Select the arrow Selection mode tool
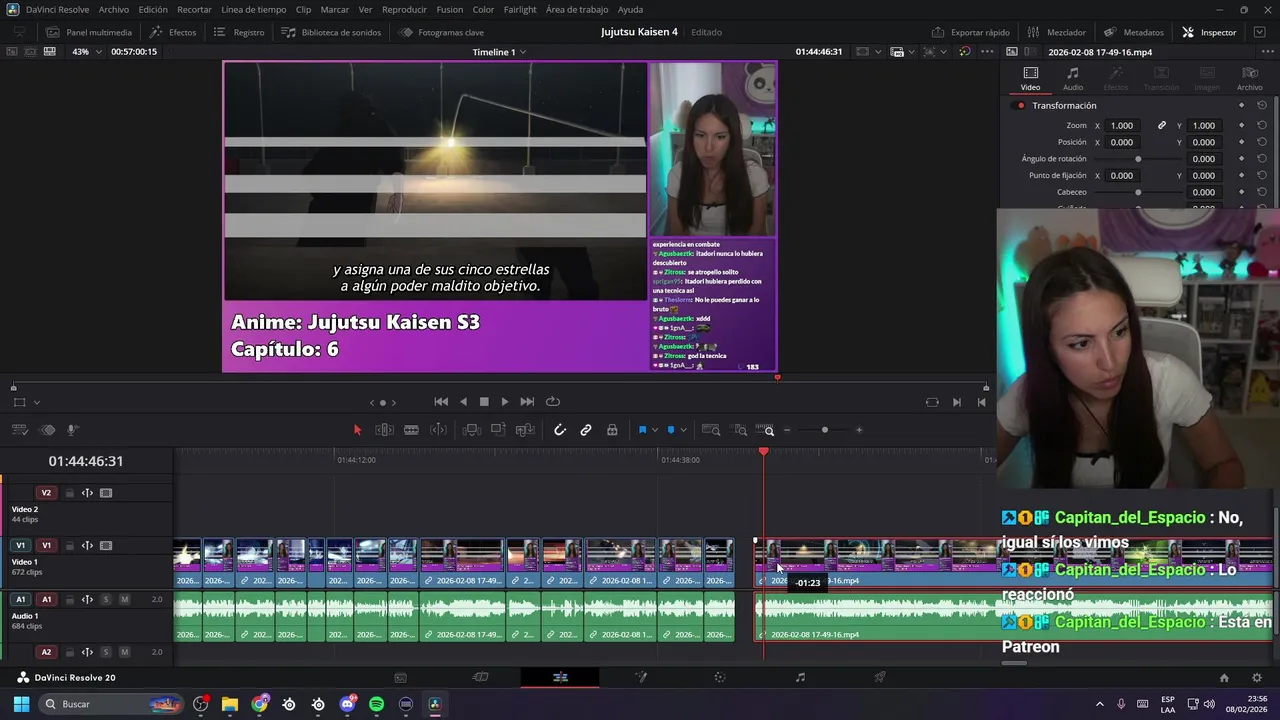 coord(357,430)
